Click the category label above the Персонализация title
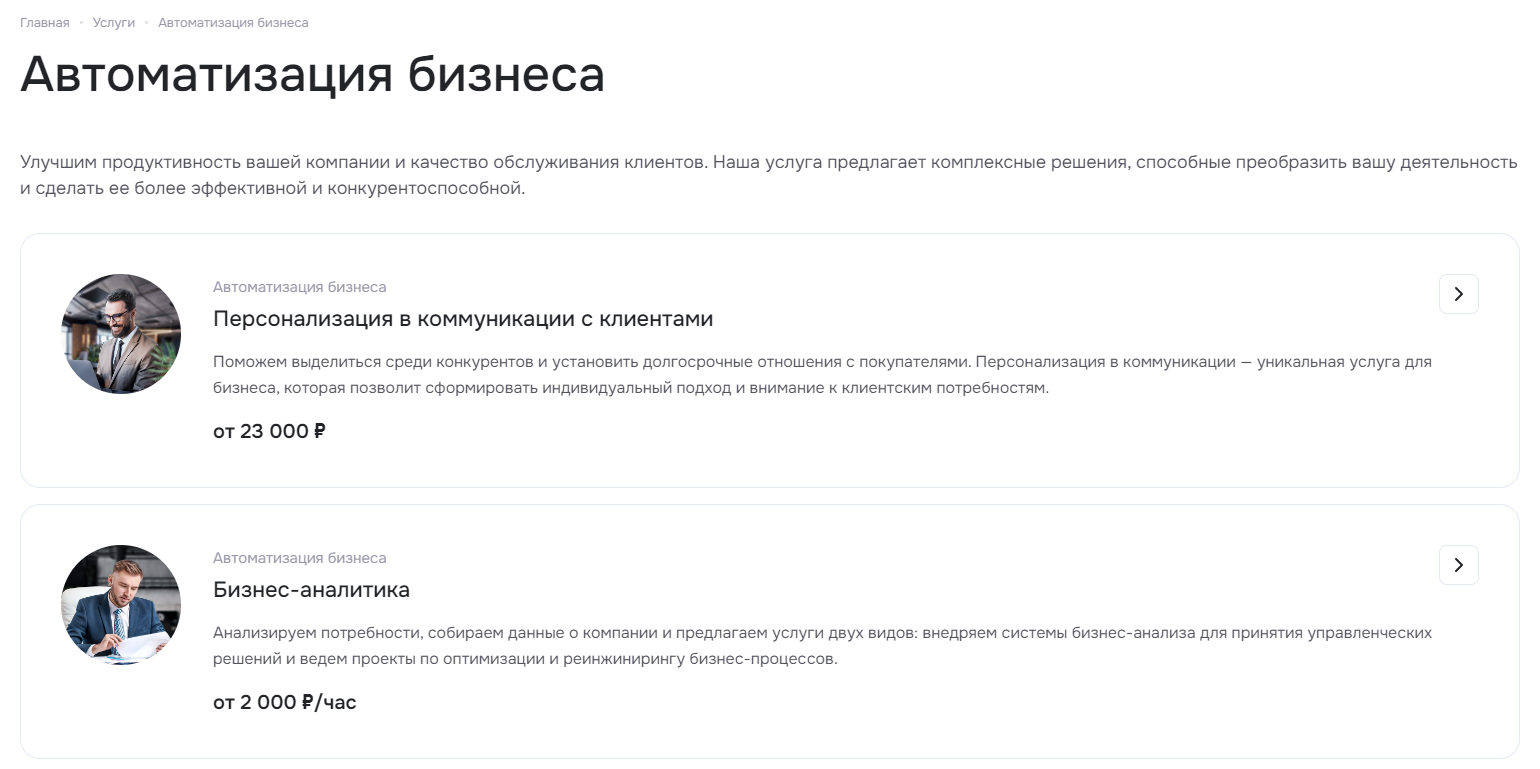1540x769 pixels. point(299,287)
